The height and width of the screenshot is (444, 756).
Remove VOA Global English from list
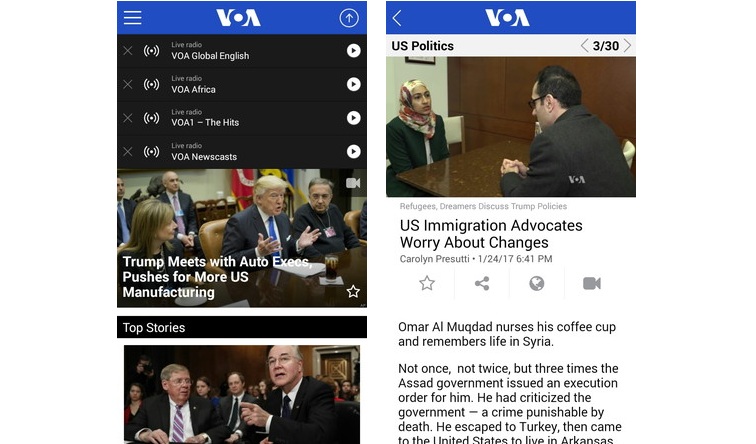point(128,51)
